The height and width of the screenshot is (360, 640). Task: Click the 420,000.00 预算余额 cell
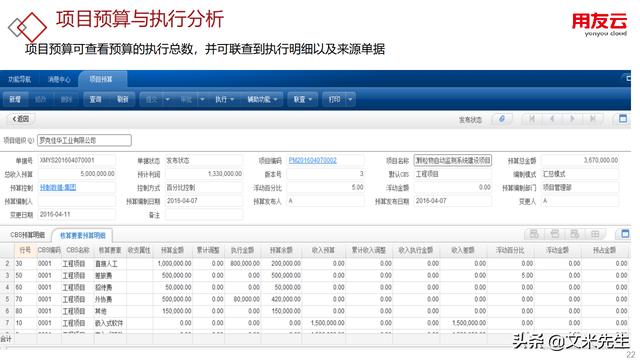pyautogui.click(x=281, y=299)
